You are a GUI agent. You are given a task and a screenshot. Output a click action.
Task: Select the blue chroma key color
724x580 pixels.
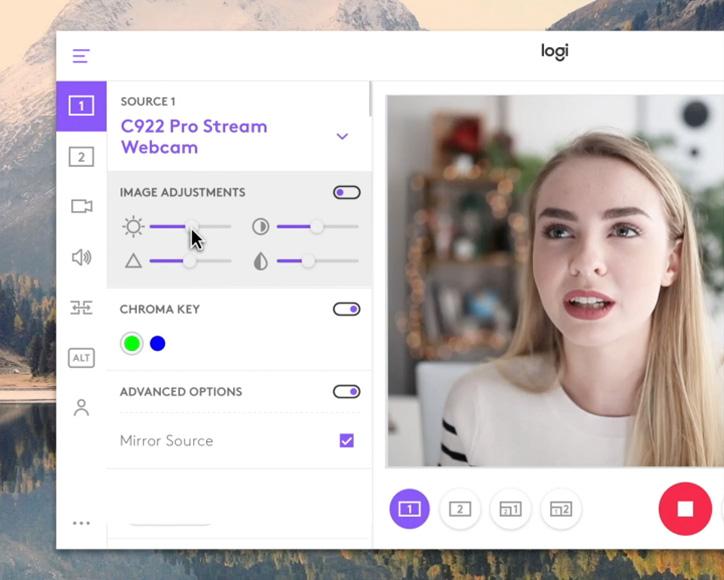157,344
